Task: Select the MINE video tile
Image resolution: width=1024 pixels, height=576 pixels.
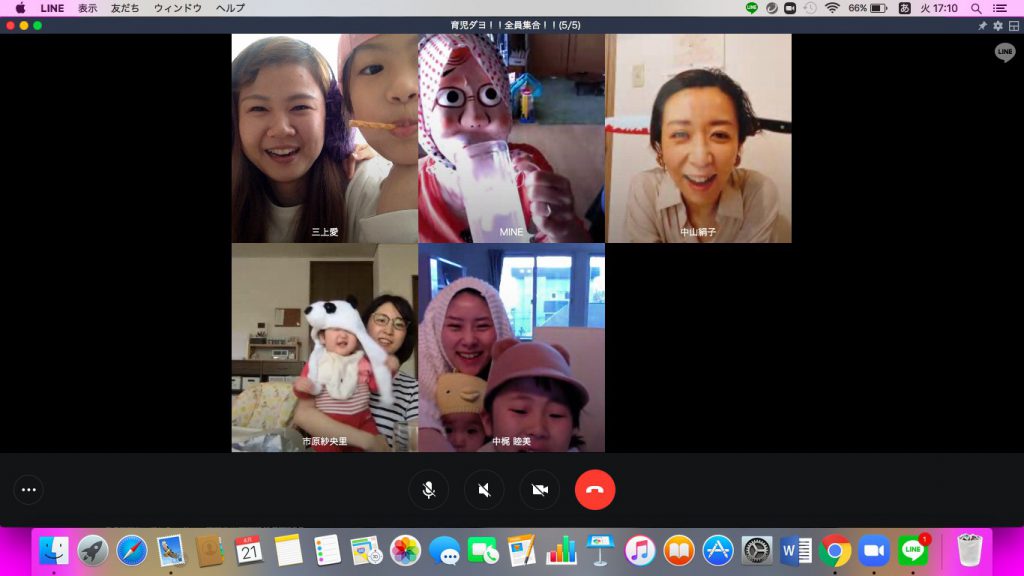Action: point(511,138)
